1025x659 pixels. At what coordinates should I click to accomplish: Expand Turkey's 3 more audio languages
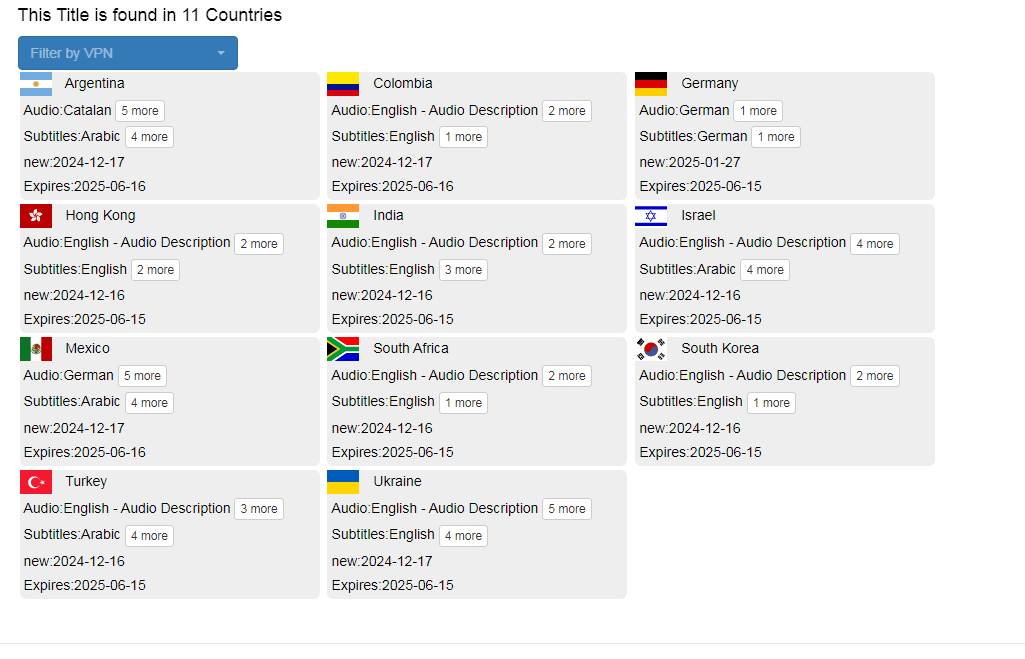pos(258,509)
